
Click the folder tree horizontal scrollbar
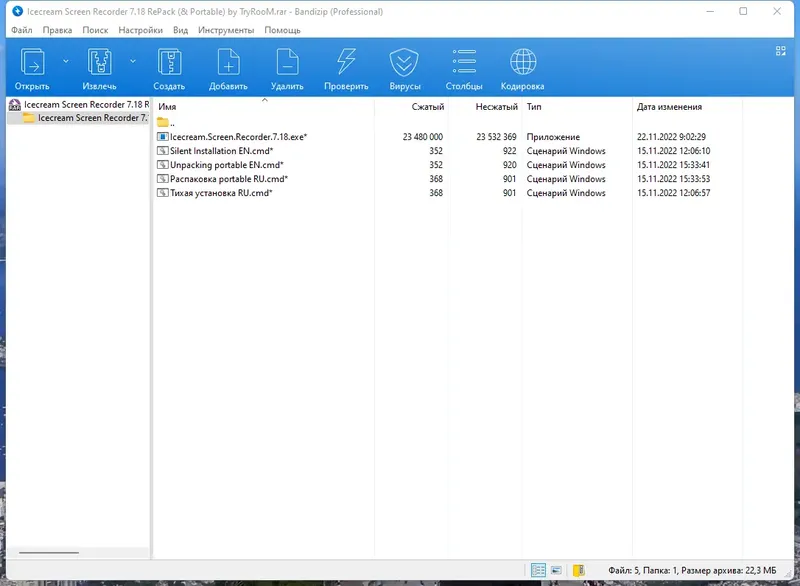49,552
